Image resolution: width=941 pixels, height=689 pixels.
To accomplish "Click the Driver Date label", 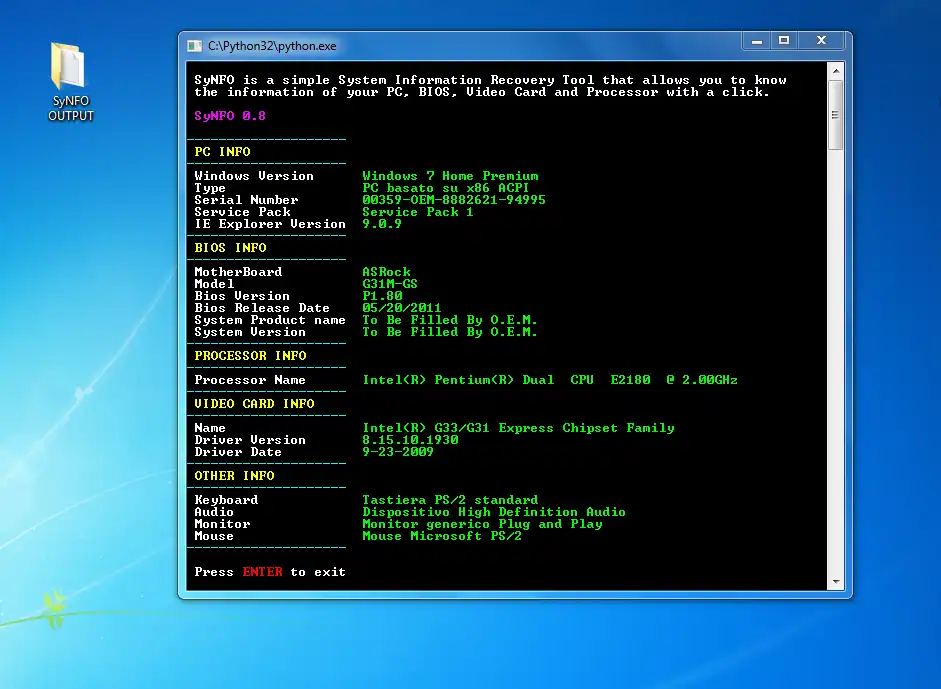I will [x=238, y=452].
